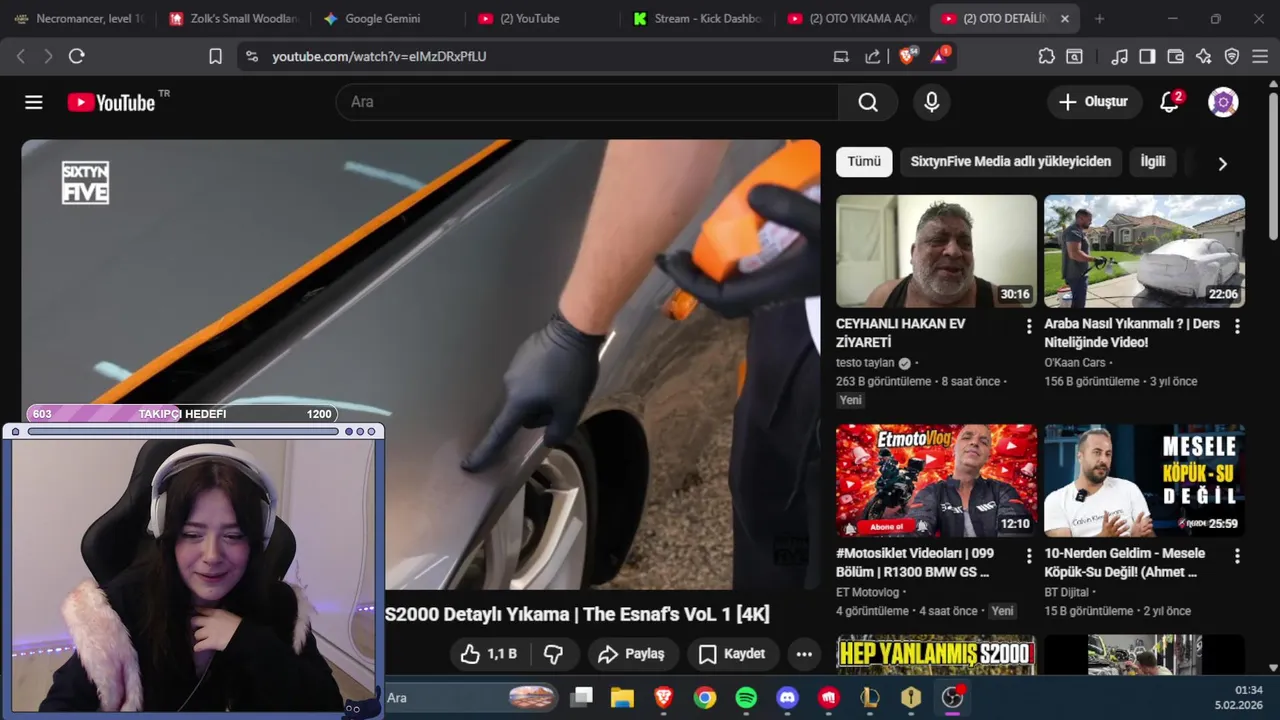This screenshot has height=720, width=1280.
Task: Bookmark this page in the browser
Action: point(215,57)
